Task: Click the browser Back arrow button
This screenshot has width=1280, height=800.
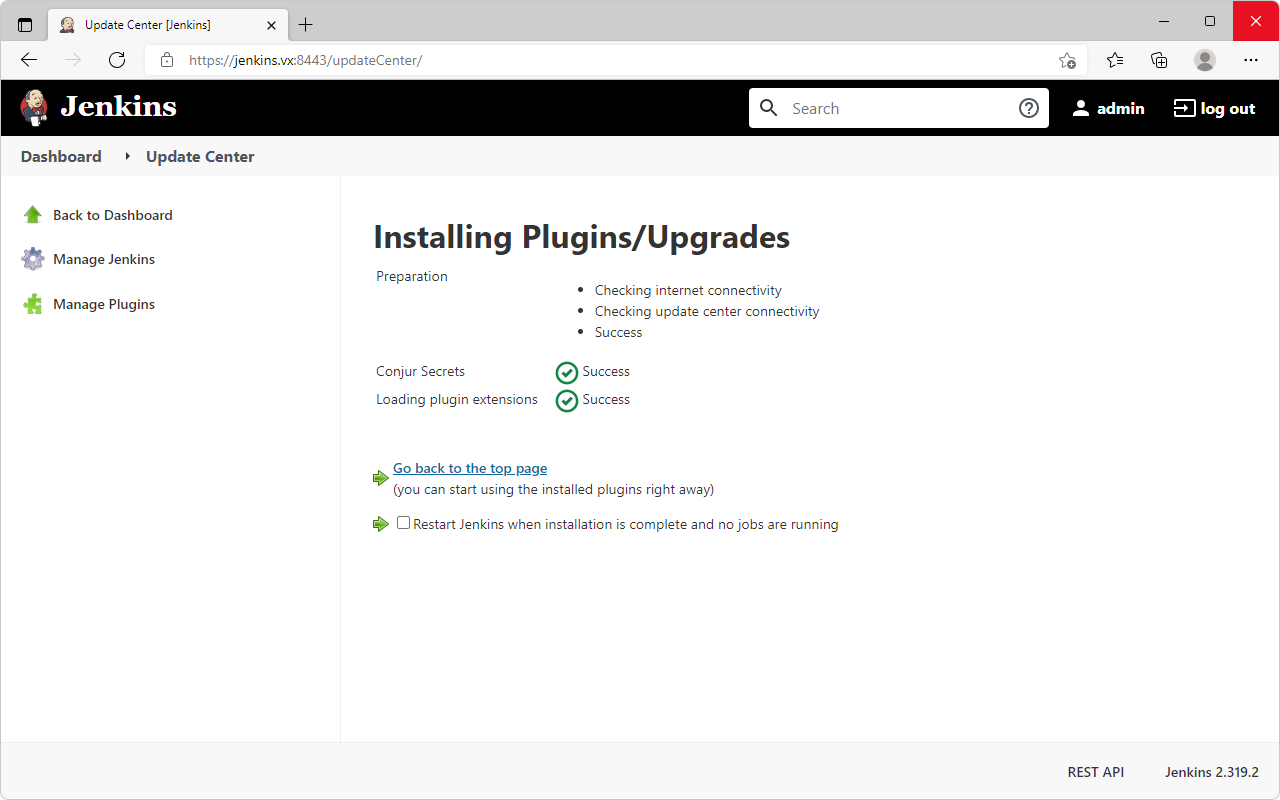Action: [29, 60]
